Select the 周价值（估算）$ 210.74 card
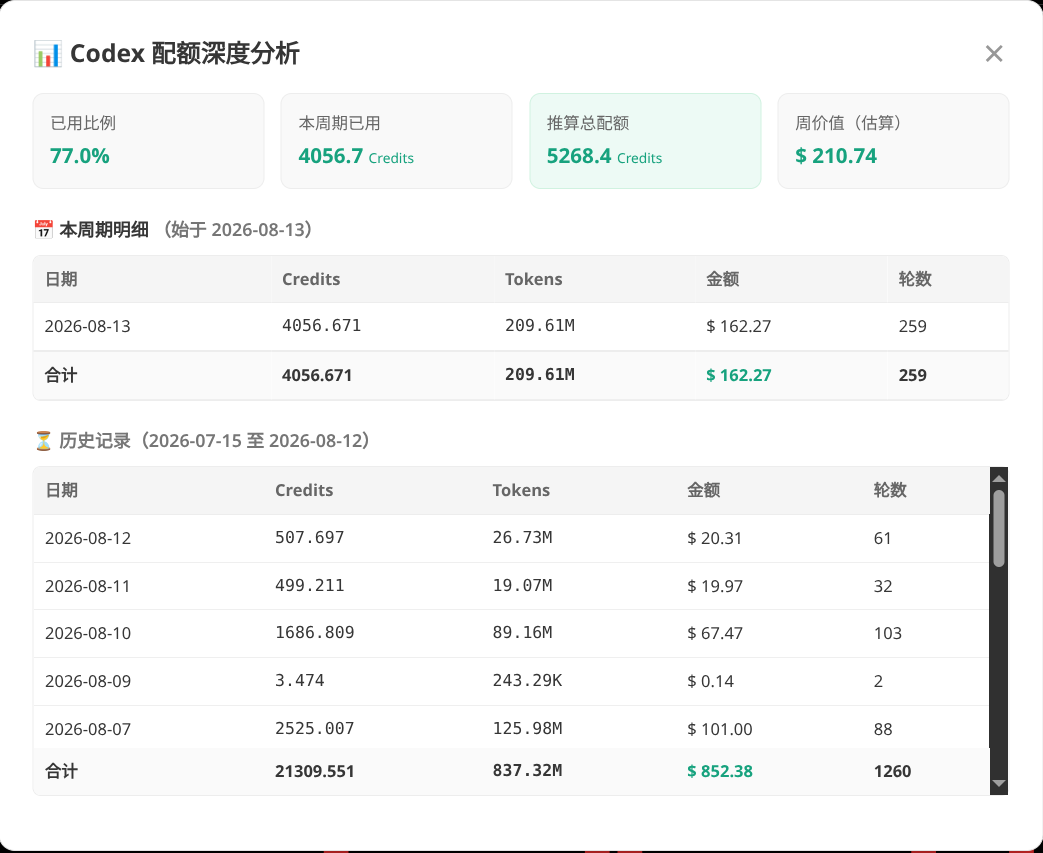1043x853 pixels. [x=893, y=141]
